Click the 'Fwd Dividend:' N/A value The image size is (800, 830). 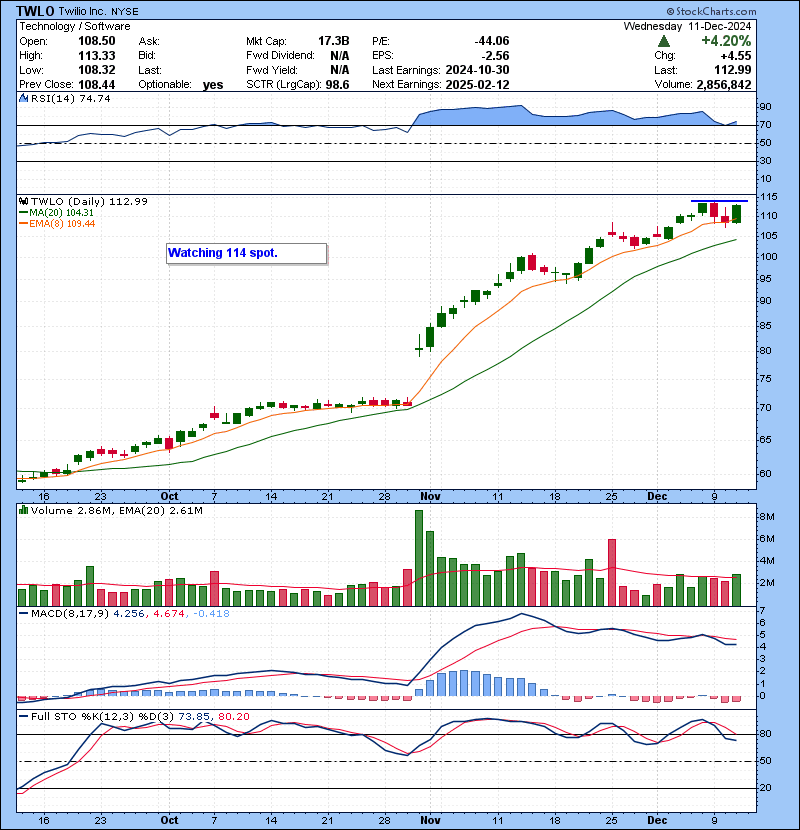339,56
